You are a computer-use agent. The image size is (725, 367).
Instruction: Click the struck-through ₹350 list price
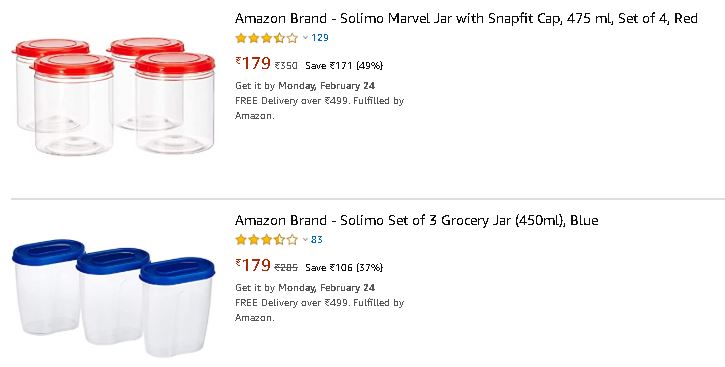[x=286, y=66]
